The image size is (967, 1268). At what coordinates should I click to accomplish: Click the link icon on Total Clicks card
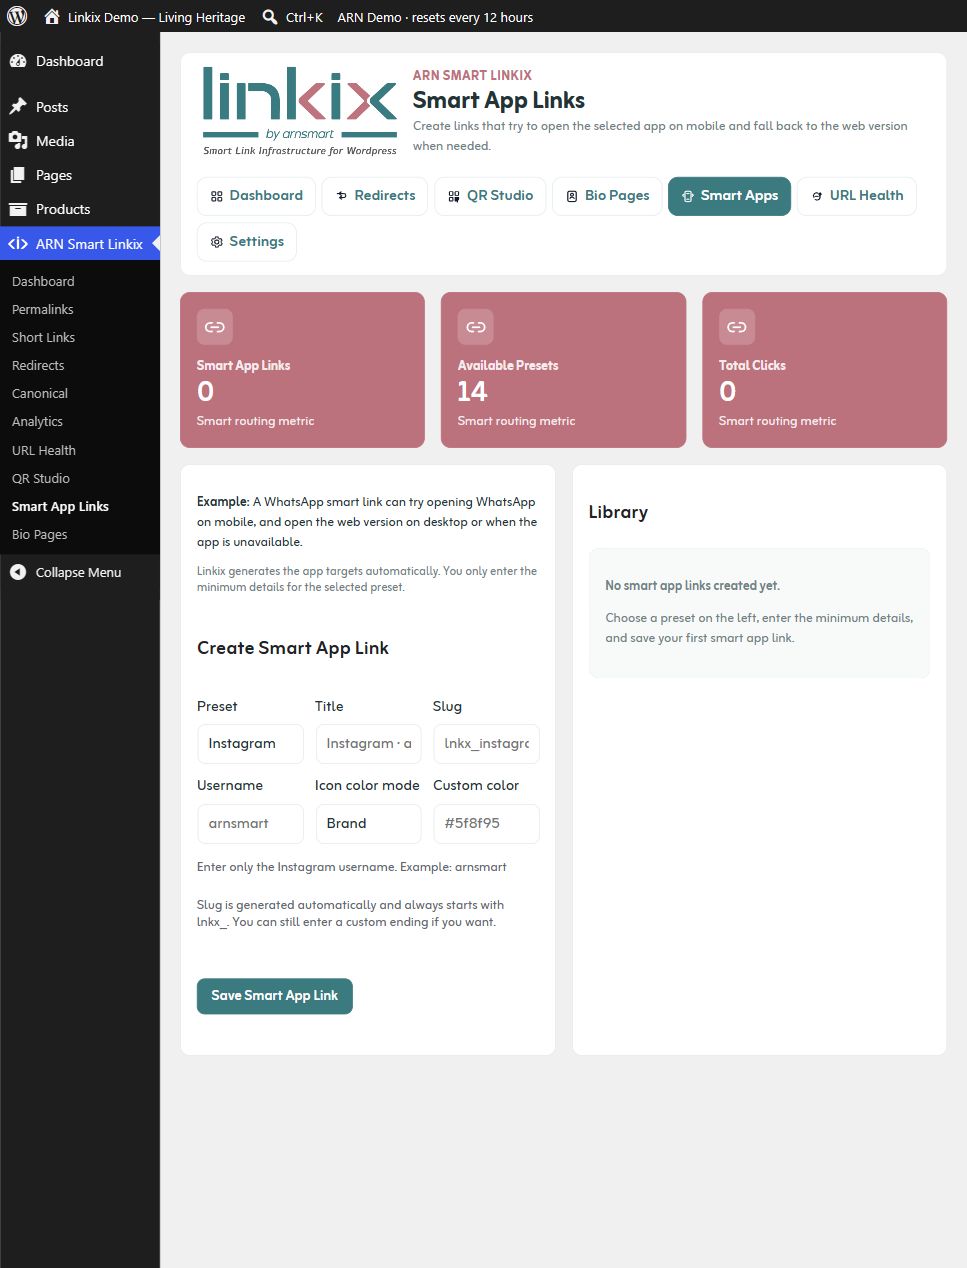tap(737, 327)
